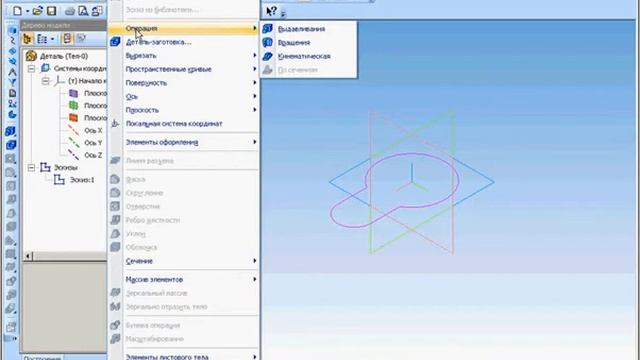Click the scaling icon in left sidebar
This screenshot has height=360, width=640.
pyautogui.click(x=11, y=295)
